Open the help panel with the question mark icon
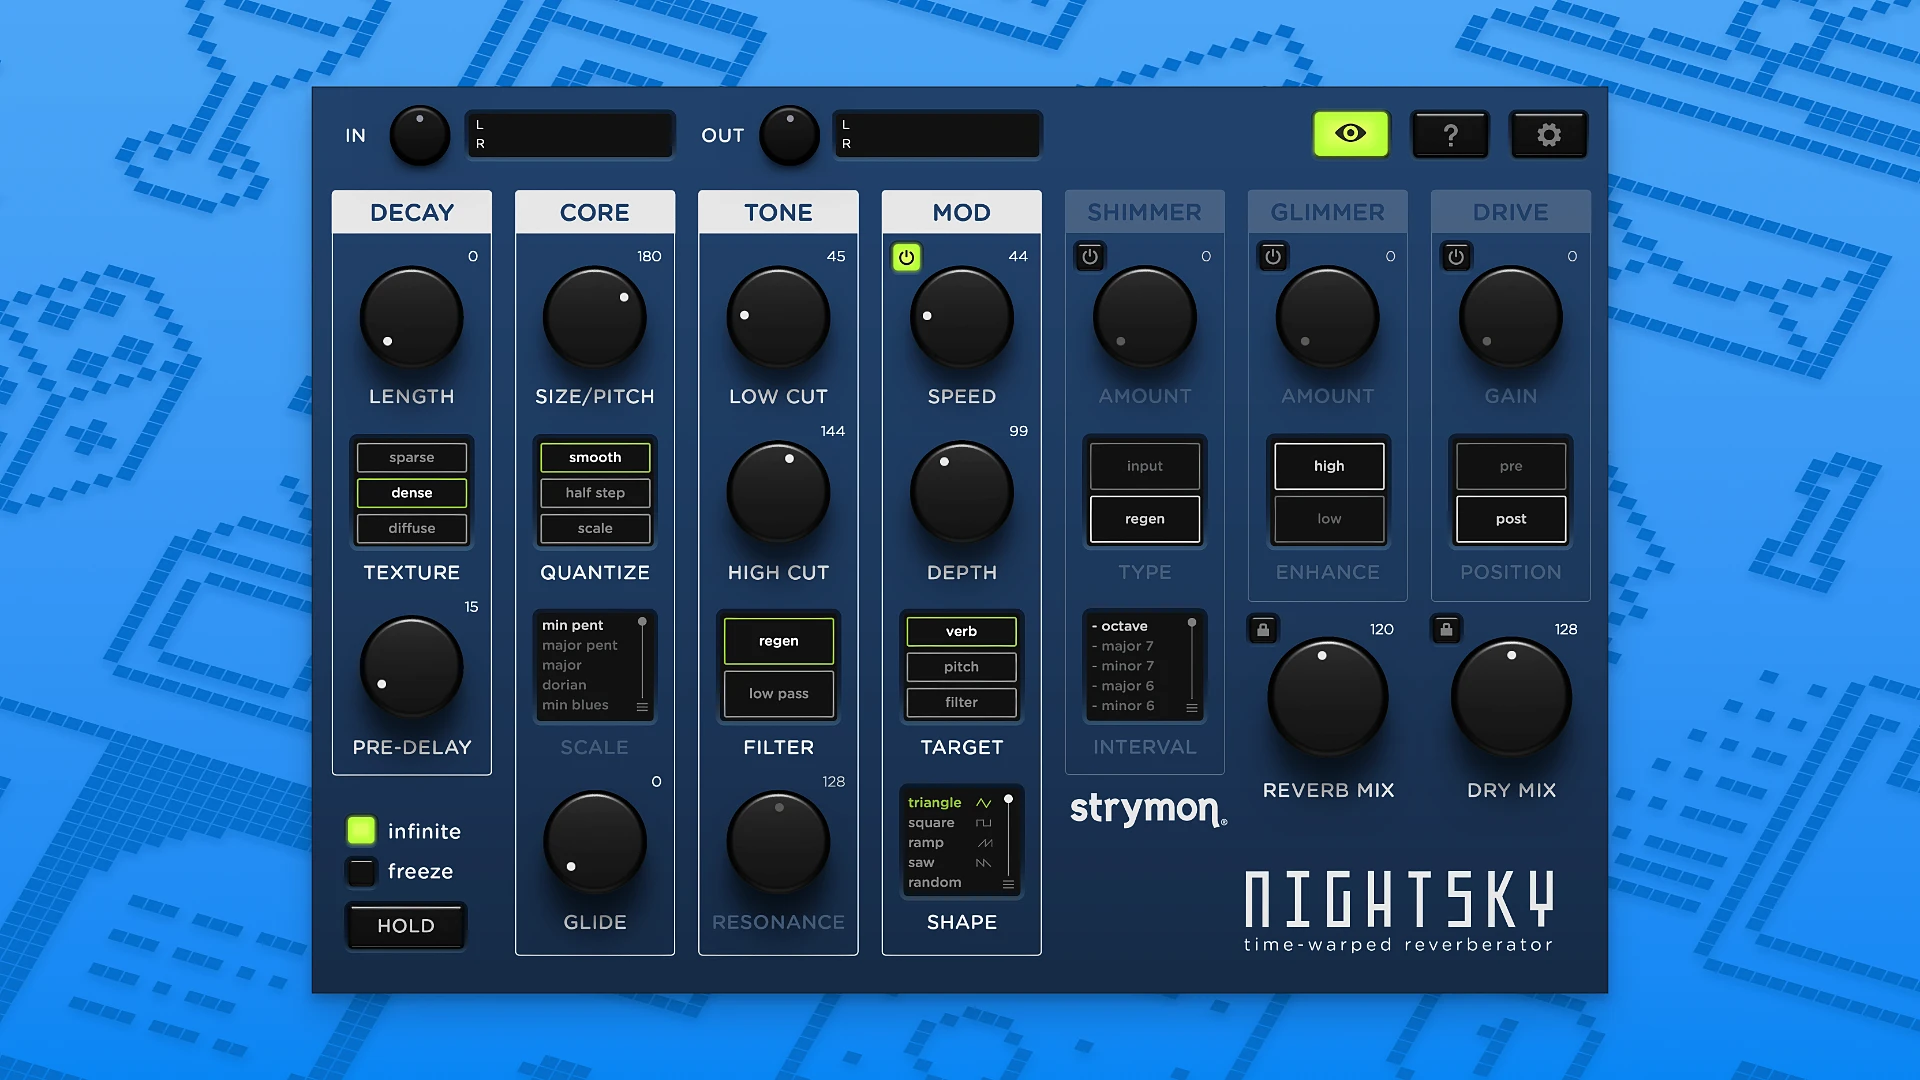 pos(1450,133)
